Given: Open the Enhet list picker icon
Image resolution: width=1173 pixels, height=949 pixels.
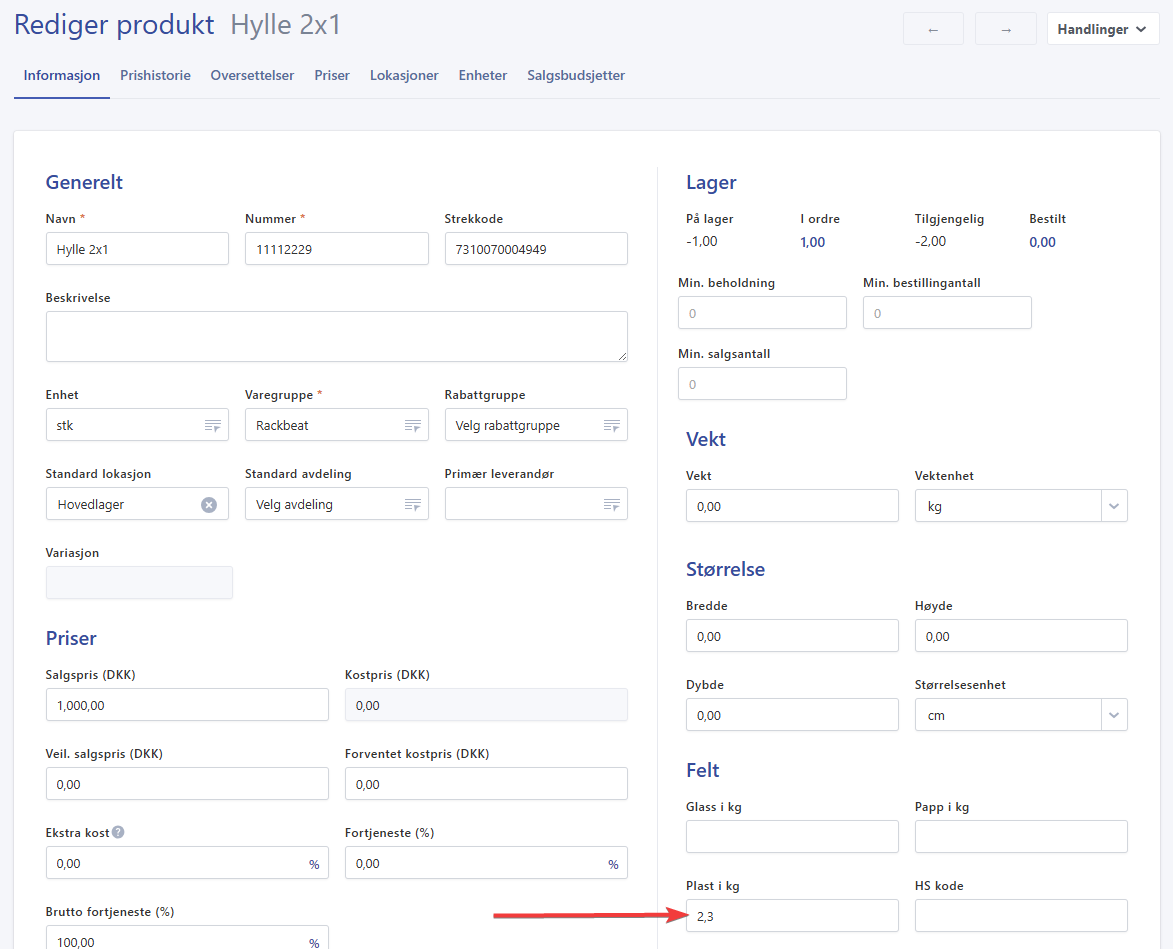Looking at the screenshot, I should (212, 426).
